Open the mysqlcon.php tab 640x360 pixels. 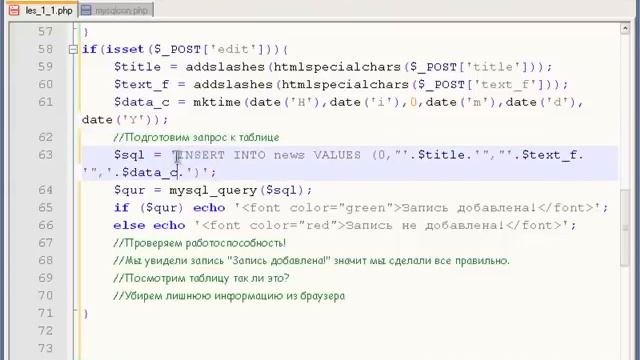click(x=116, y=10)
